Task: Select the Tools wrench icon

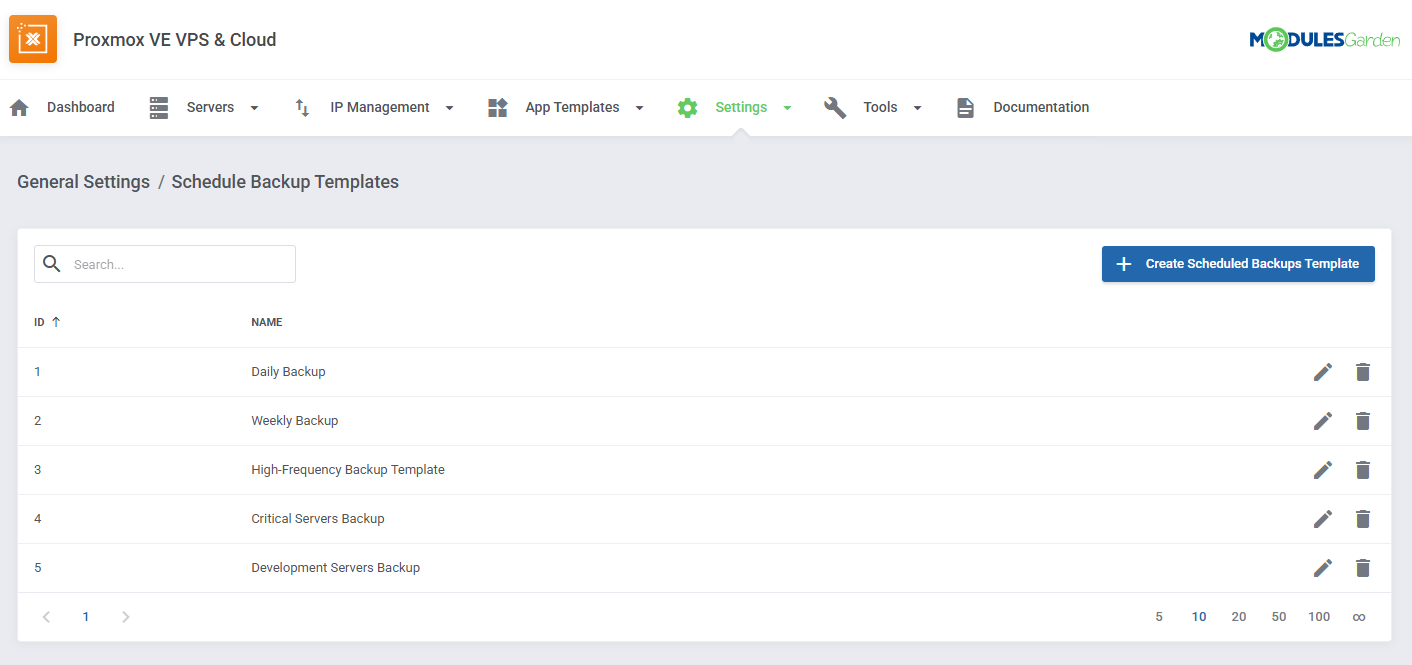Action: [835, 107]
